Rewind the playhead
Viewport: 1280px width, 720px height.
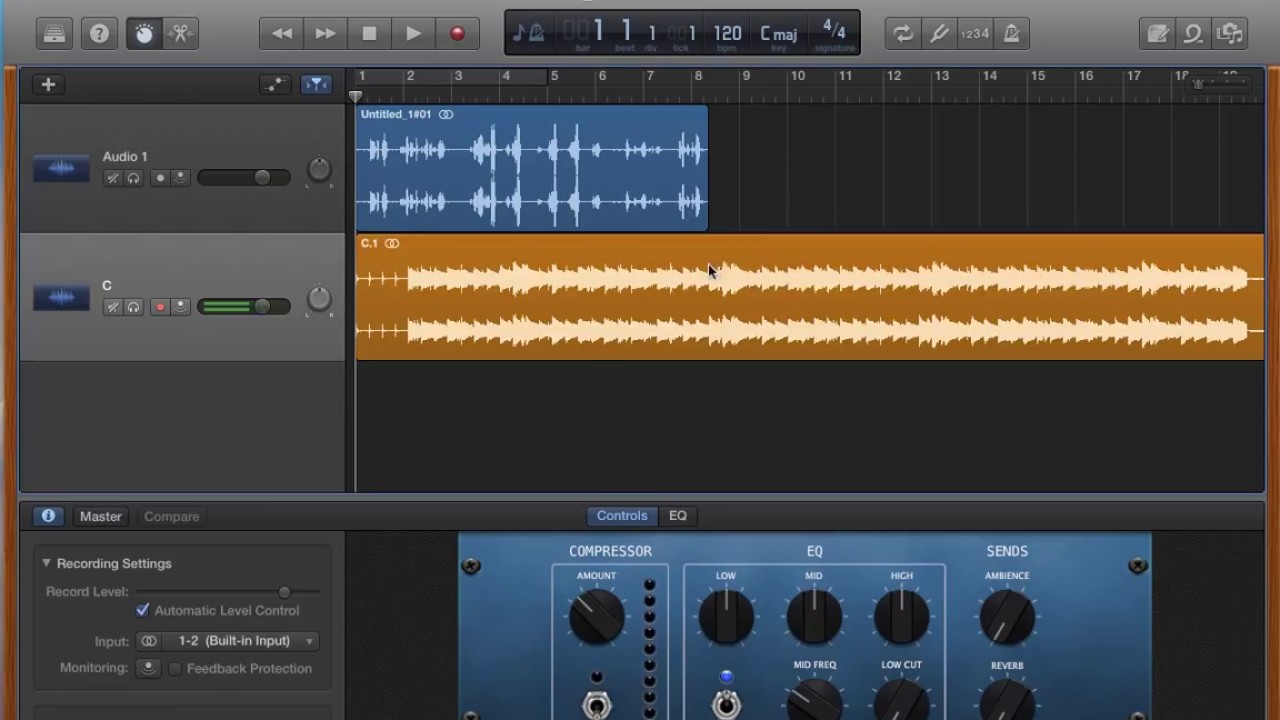(x=282, y=34)
